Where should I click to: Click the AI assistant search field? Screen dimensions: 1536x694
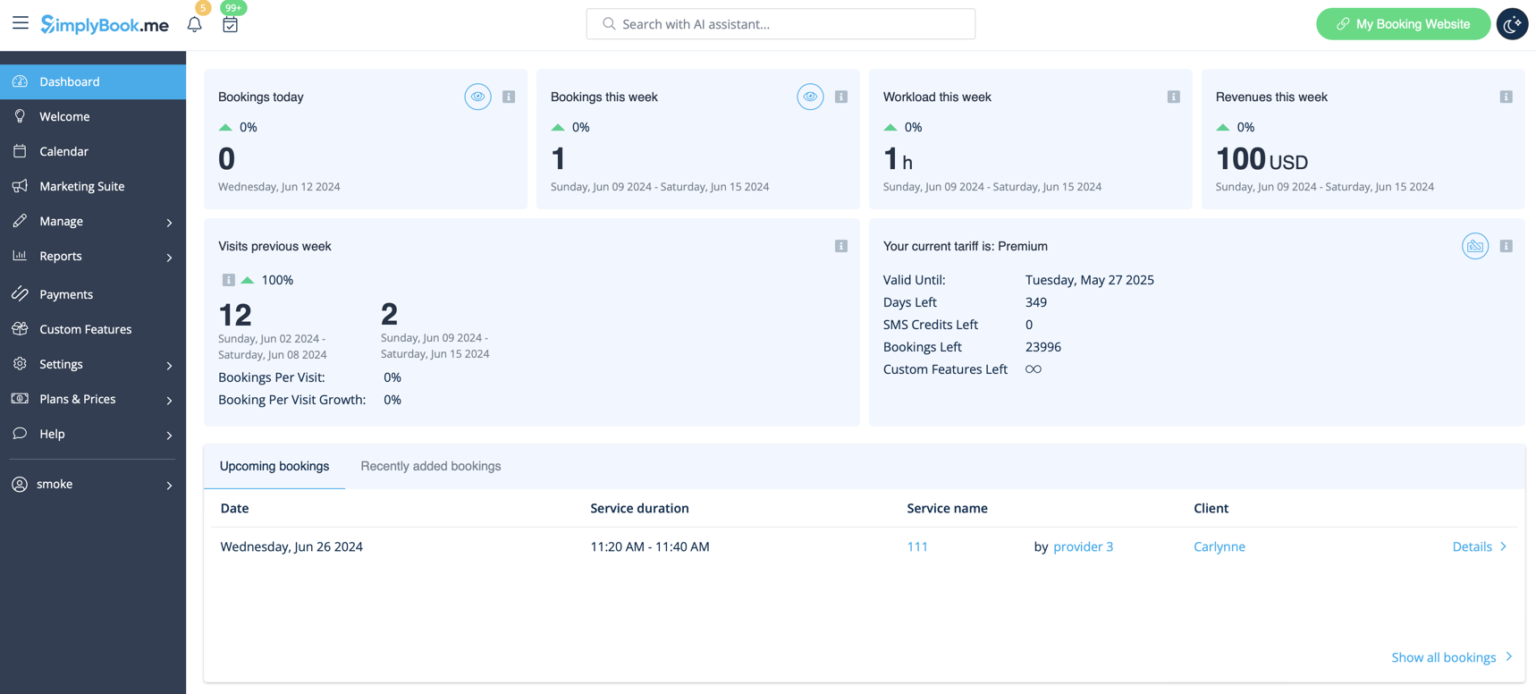pos(780,23)
